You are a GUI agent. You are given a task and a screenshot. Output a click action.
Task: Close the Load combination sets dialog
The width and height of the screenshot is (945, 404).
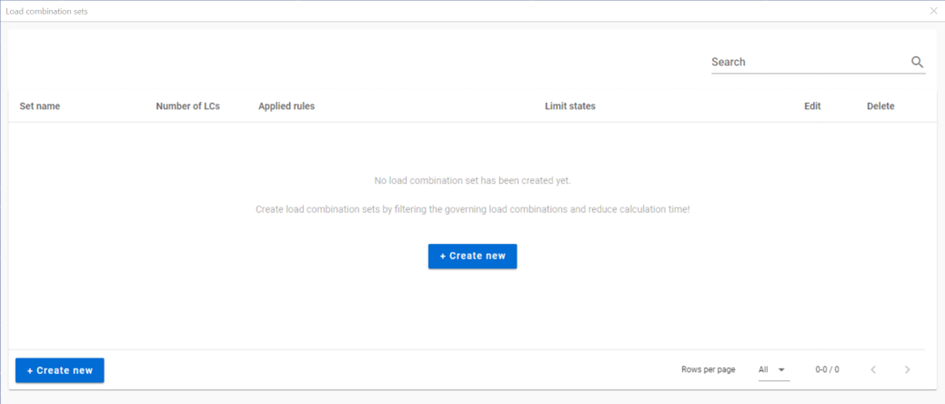click(934, 11)
